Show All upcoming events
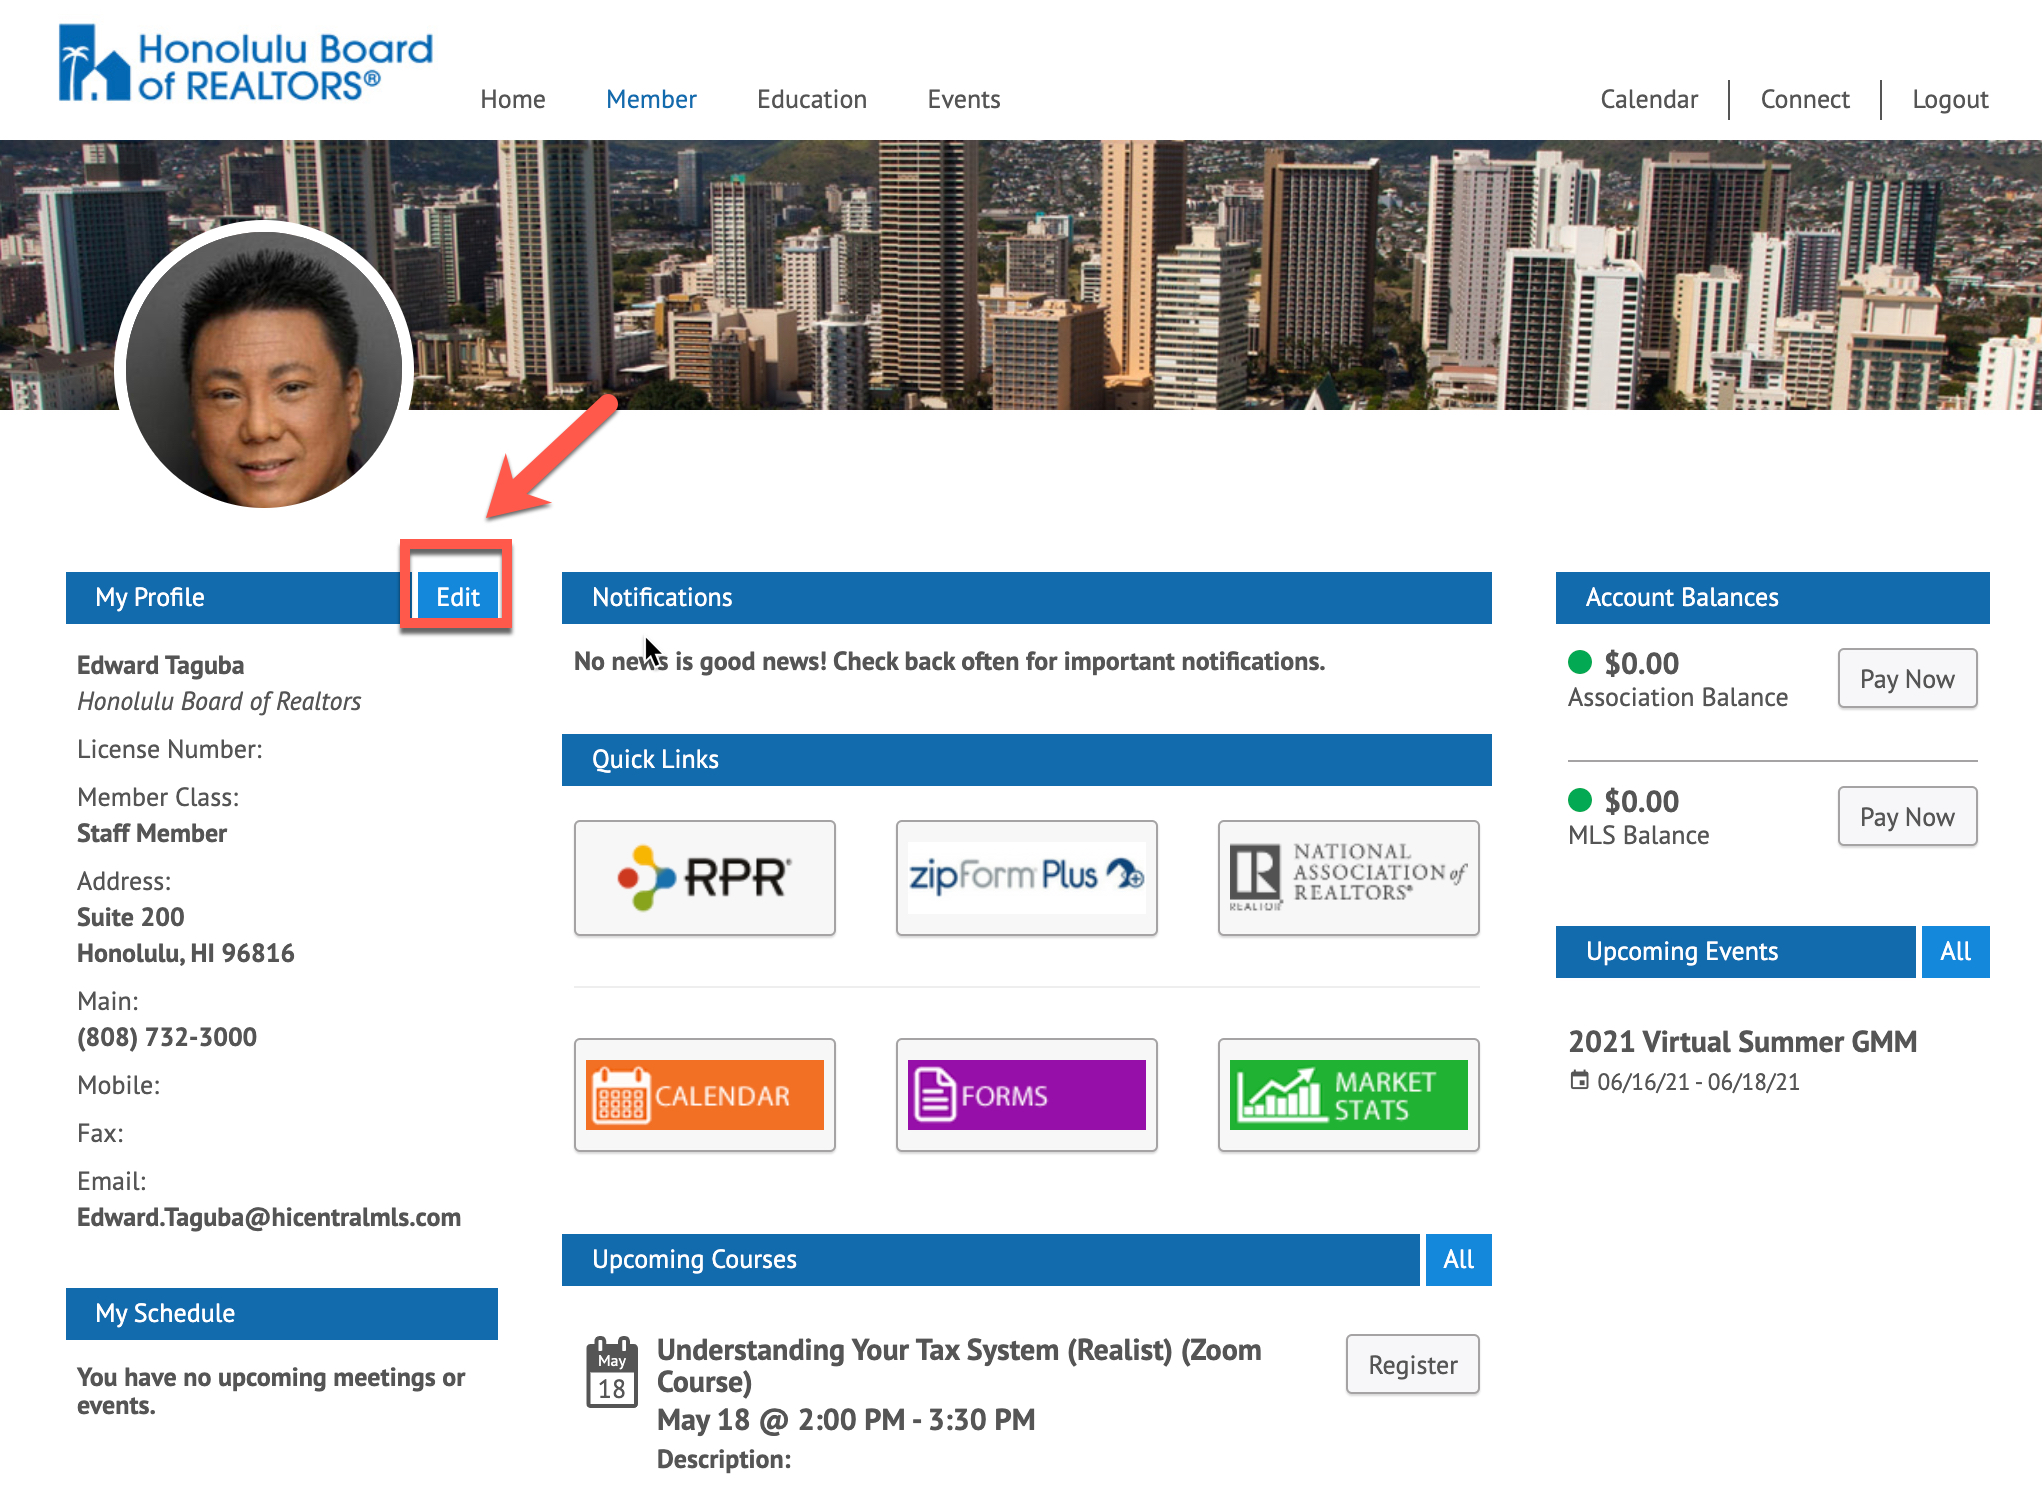The height and width of the screenshot is (1486, 2042). pyautogui.click(x=1954, y=951)
